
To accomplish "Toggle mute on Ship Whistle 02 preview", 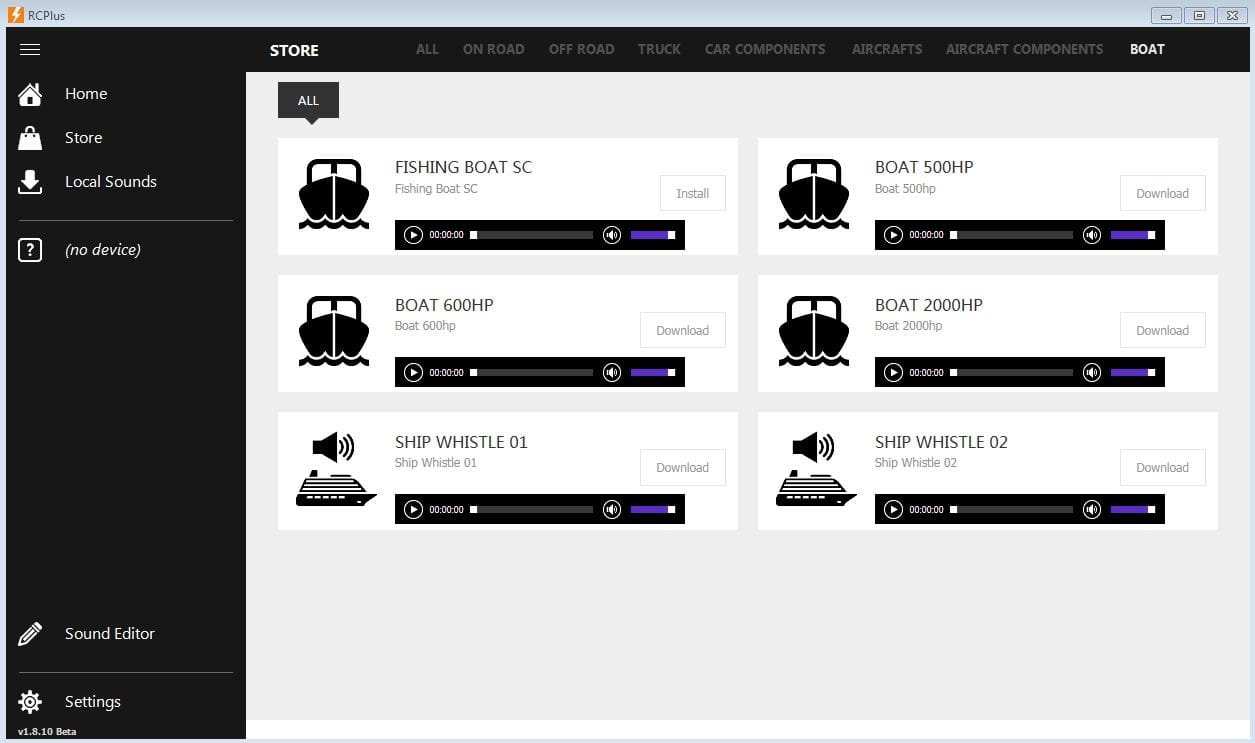I will point(1092,509).
